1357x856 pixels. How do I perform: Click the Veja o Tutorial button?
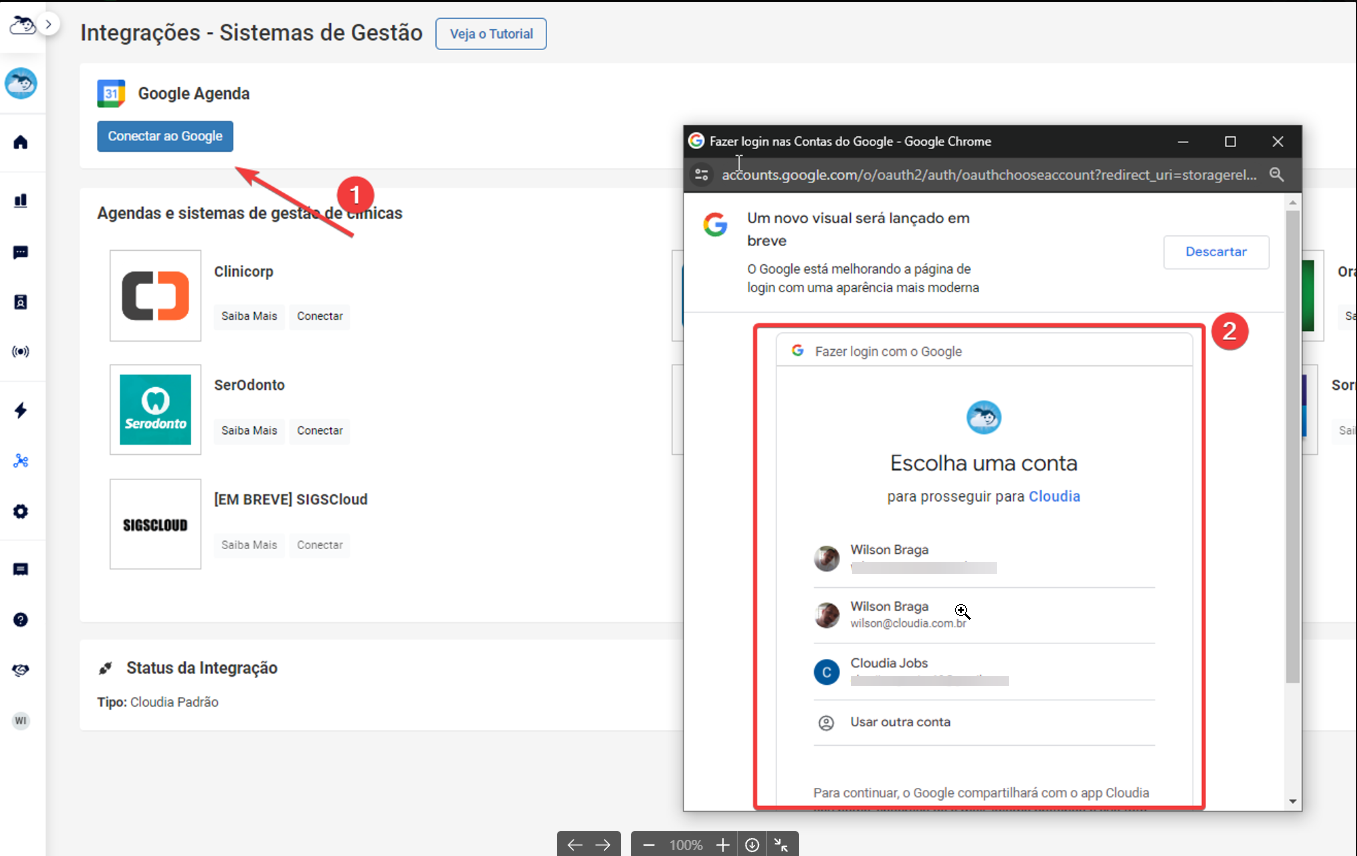tap(491, 34)
